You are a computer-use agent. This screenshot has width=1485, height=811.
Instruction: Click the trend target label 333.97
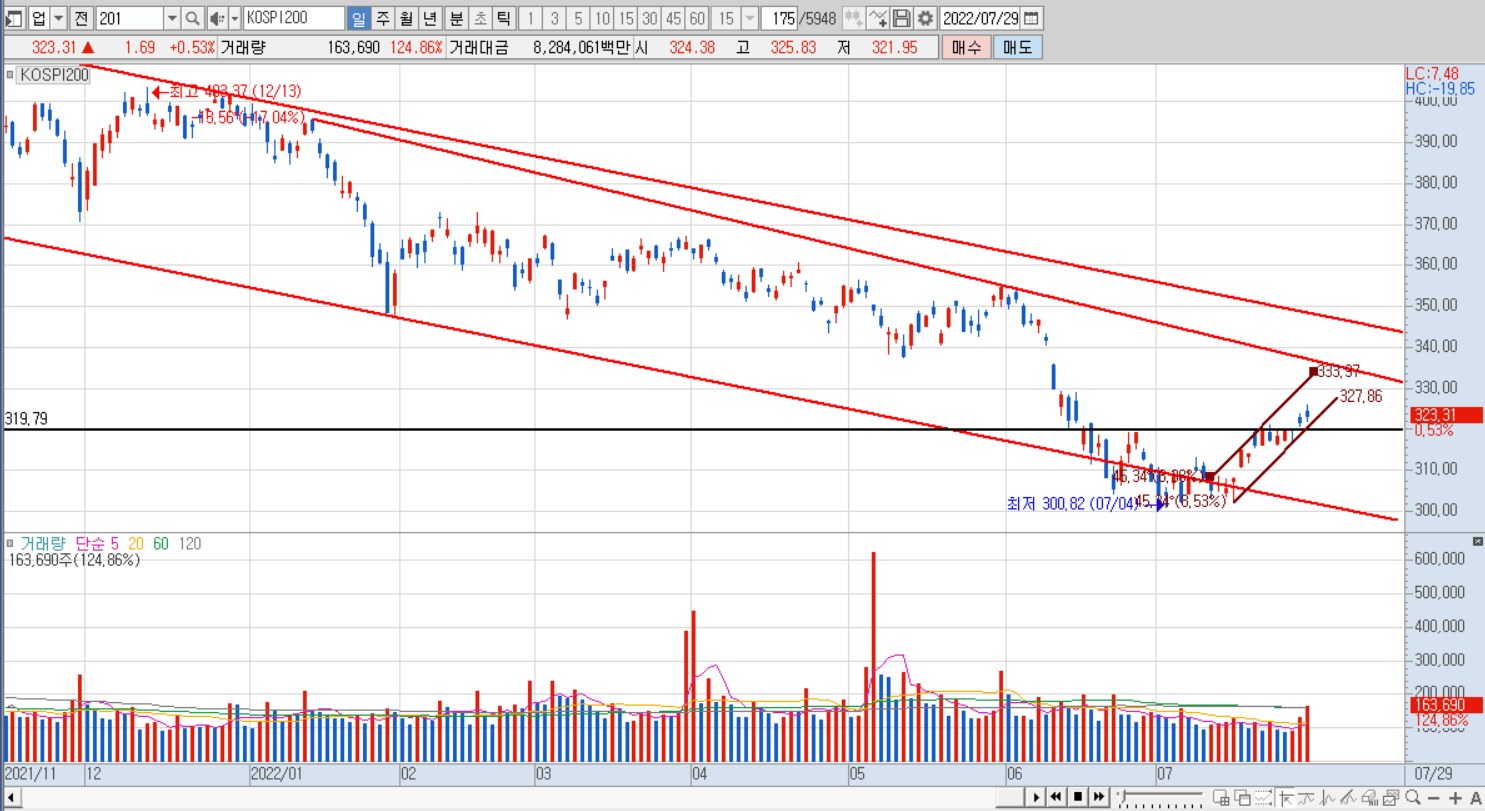pos(1338,371)
